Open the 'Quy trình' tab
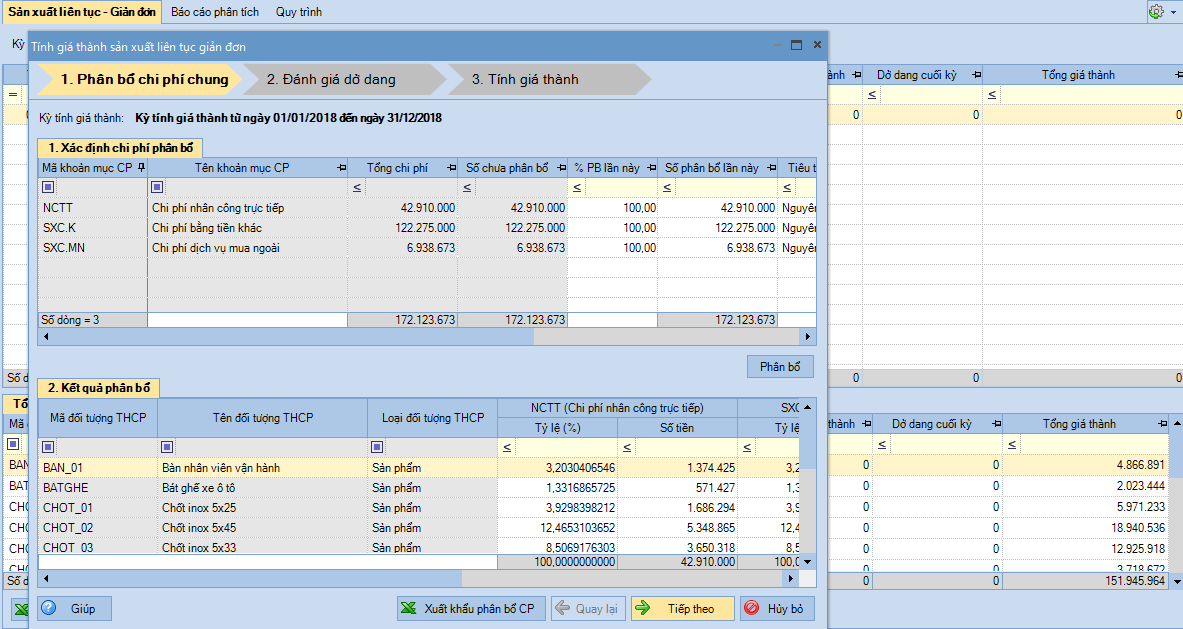The image size is (1183, 629). [x=299, y=12]
